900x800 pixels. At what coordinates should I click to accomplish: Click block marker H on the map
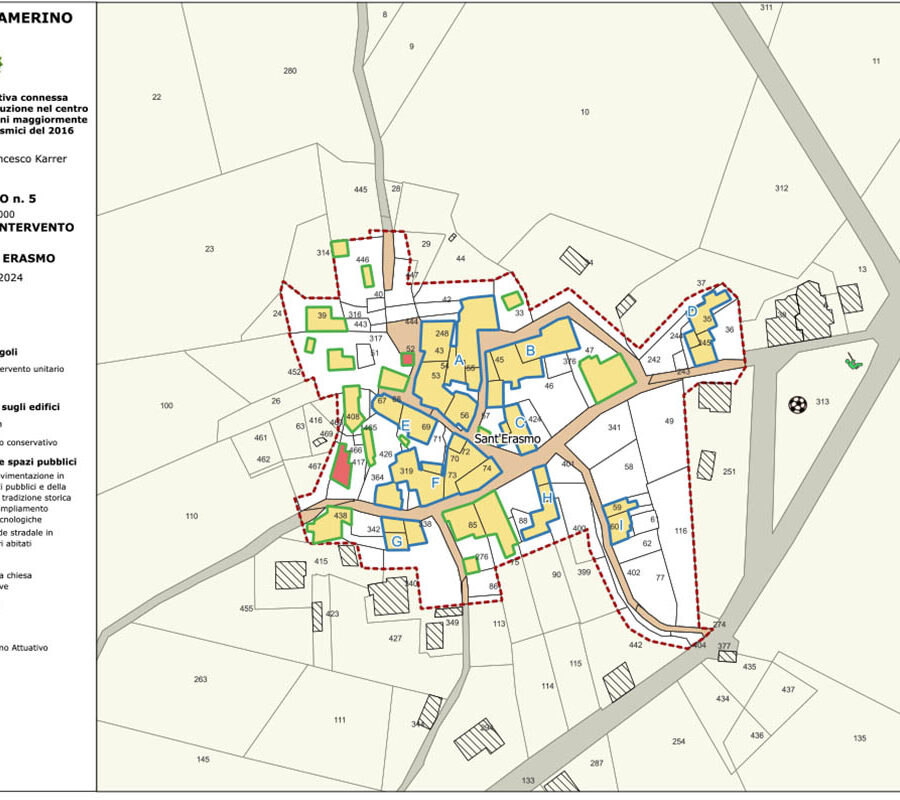click(x=547, y=498)
